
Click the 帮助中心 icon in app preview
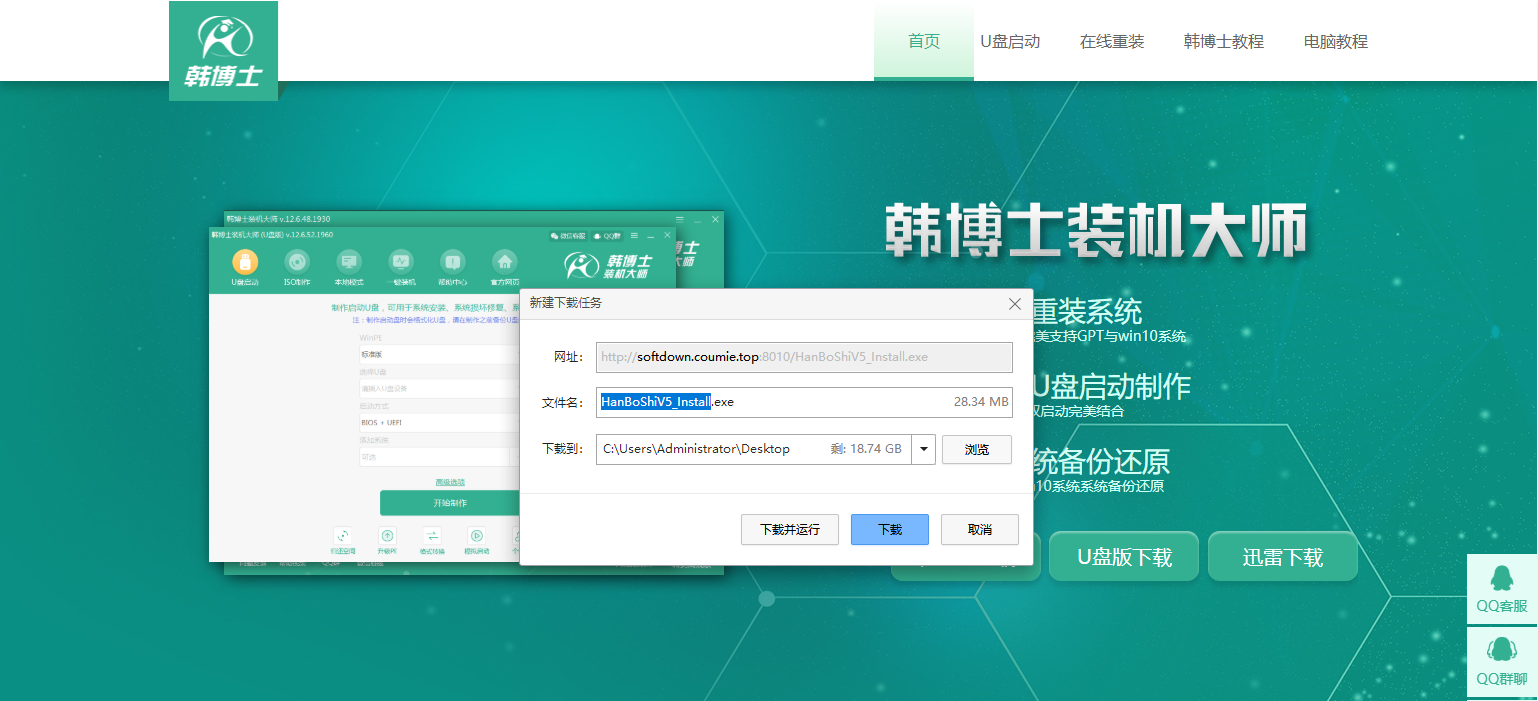pos(453,262)
